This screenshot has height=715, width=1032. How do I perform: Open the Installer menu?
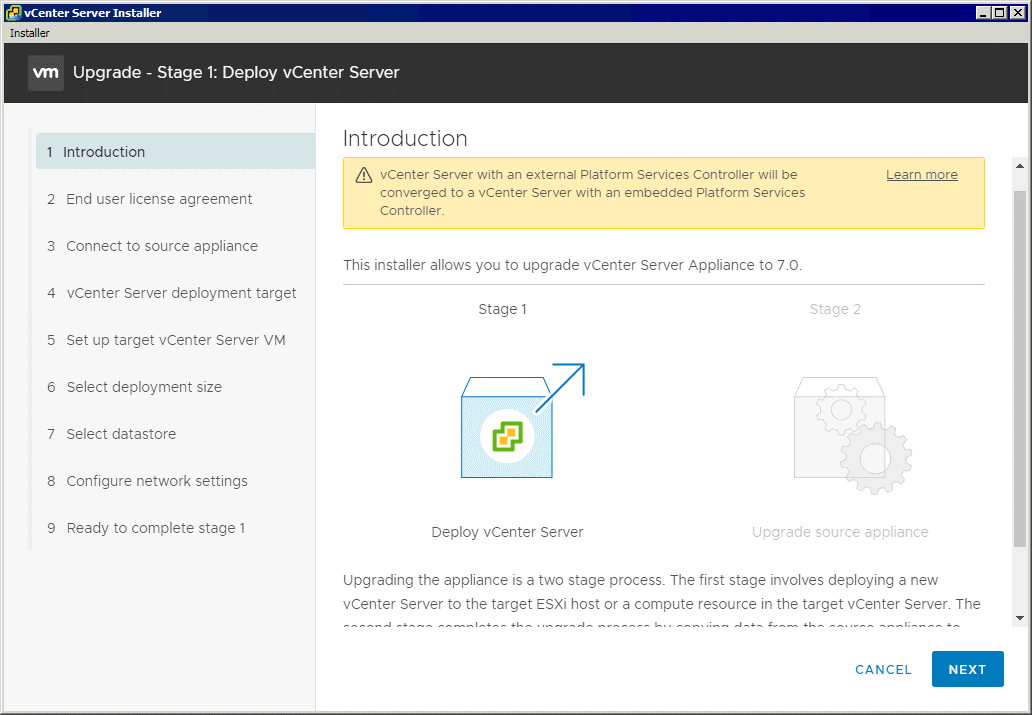(x=29, y=32)
